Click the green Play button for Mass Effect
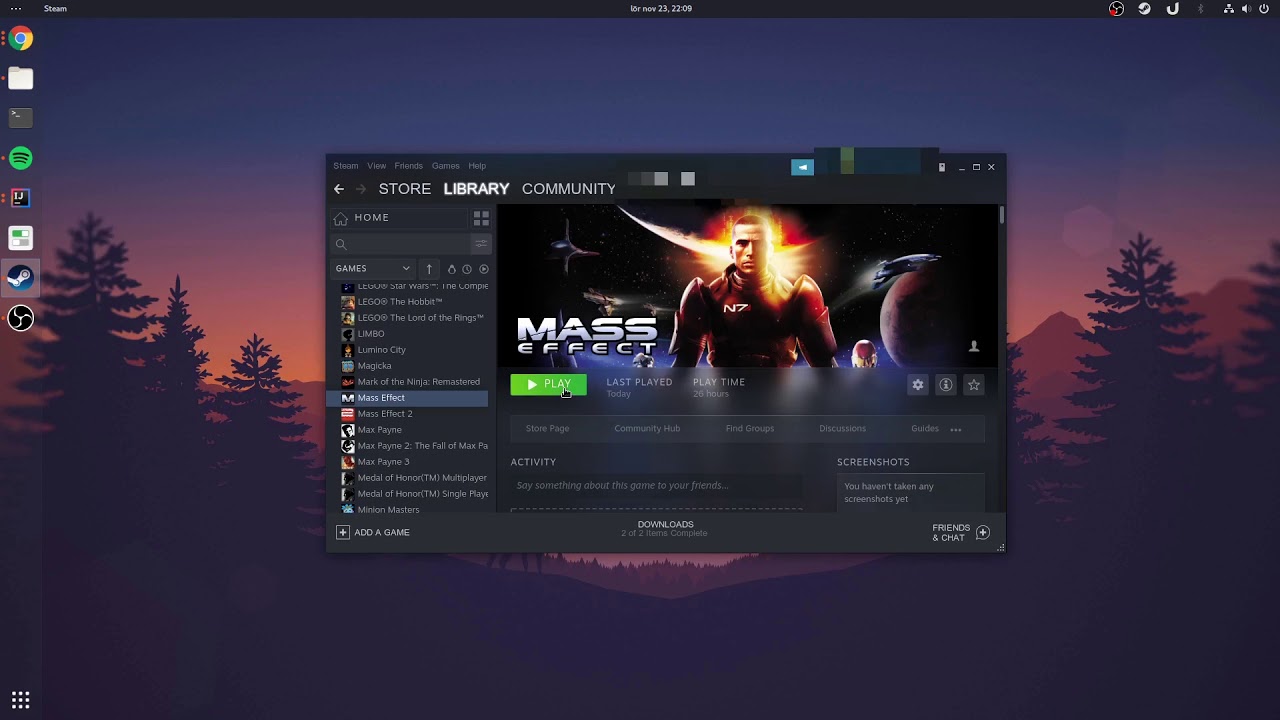This screenshot has width=1280, height=720. (x=548, y=384)
